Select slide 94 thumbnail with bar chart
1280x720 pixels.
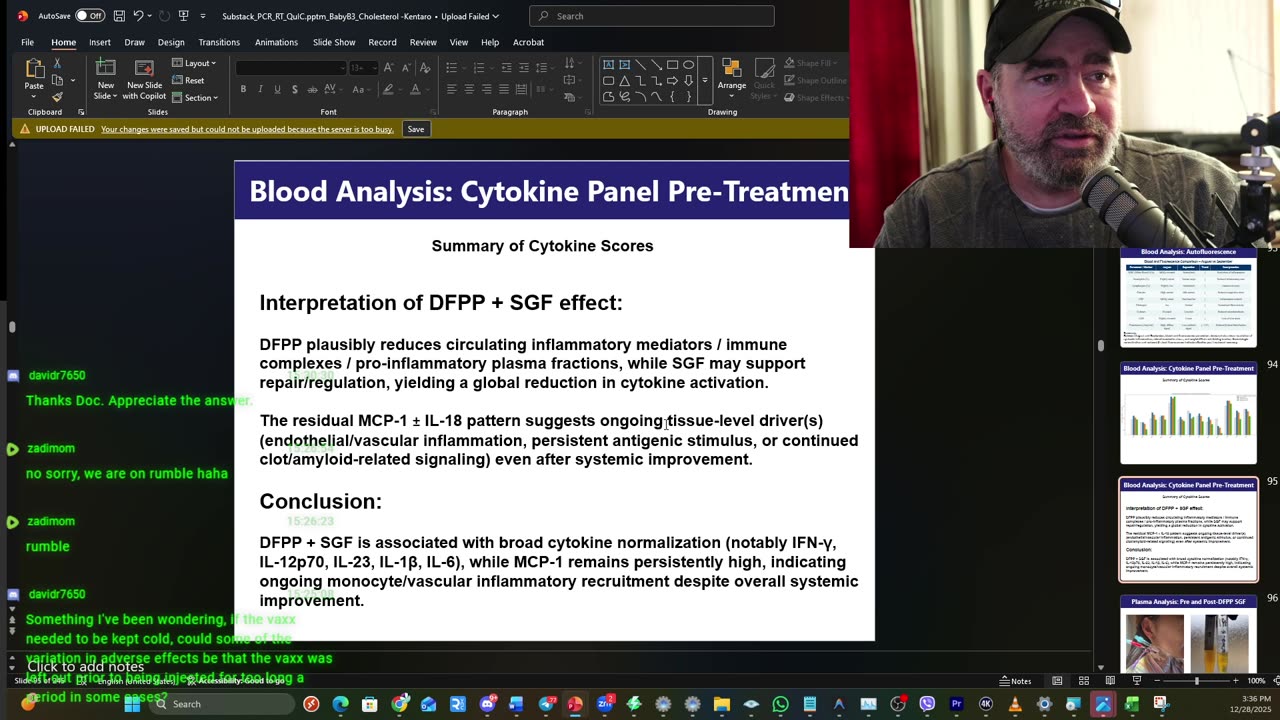pos(1188,413)
